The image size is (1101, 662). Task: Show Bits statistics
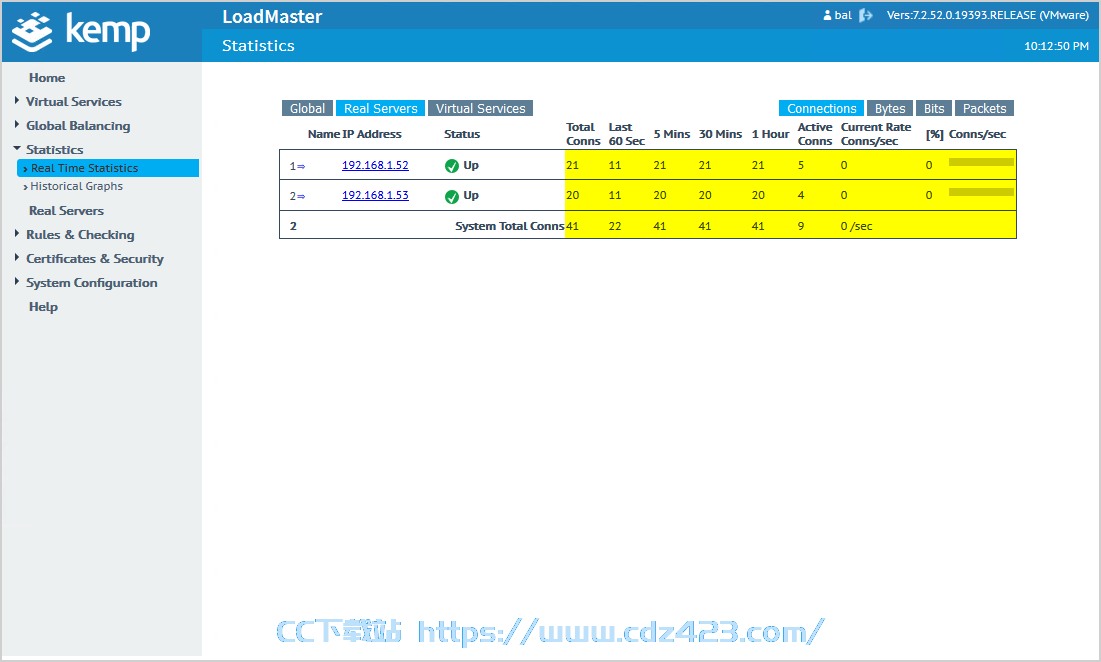coord(934,108)
